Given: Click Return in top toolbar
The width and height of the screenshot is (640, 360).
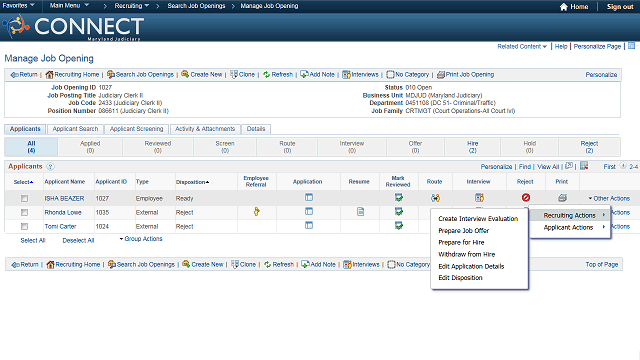Looking at the screenshot, I should click(24, 75).
